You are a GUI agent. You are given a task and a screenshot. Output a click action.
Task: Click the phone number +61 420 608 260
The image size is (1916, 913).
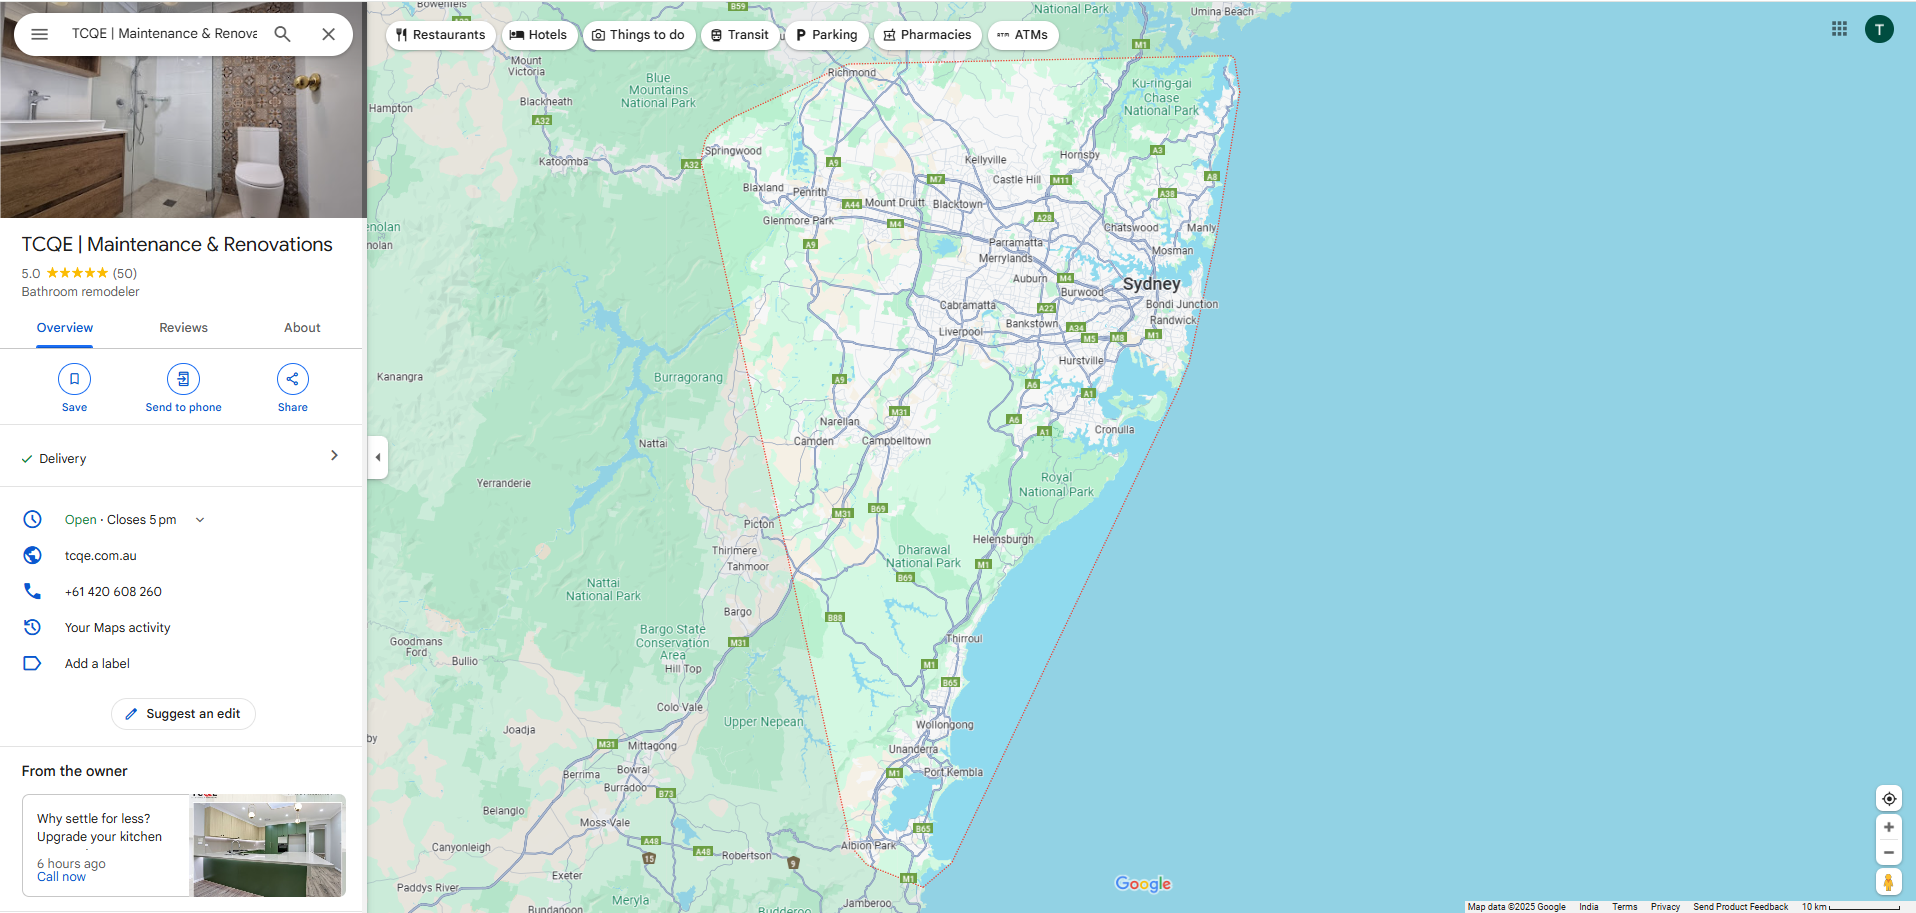point(113,592)
